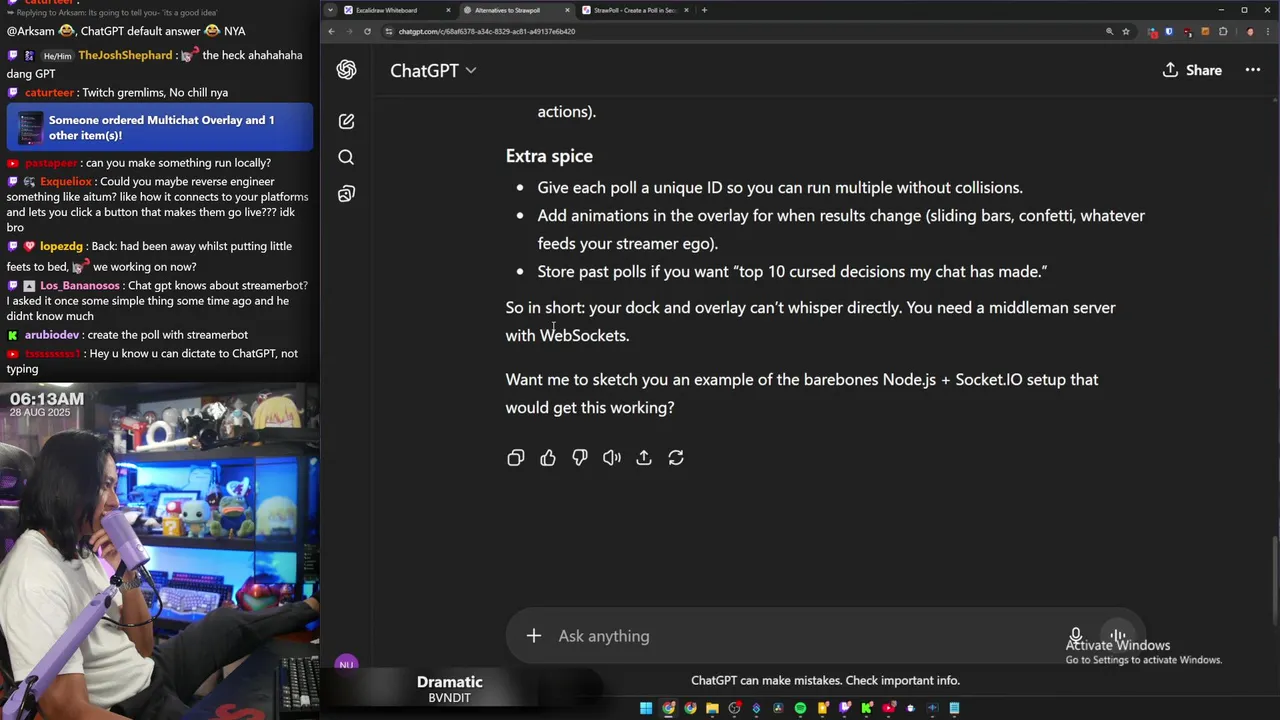Play the response aloud with the speaker icon
1280x720 pixels.
tap(612, 457)
